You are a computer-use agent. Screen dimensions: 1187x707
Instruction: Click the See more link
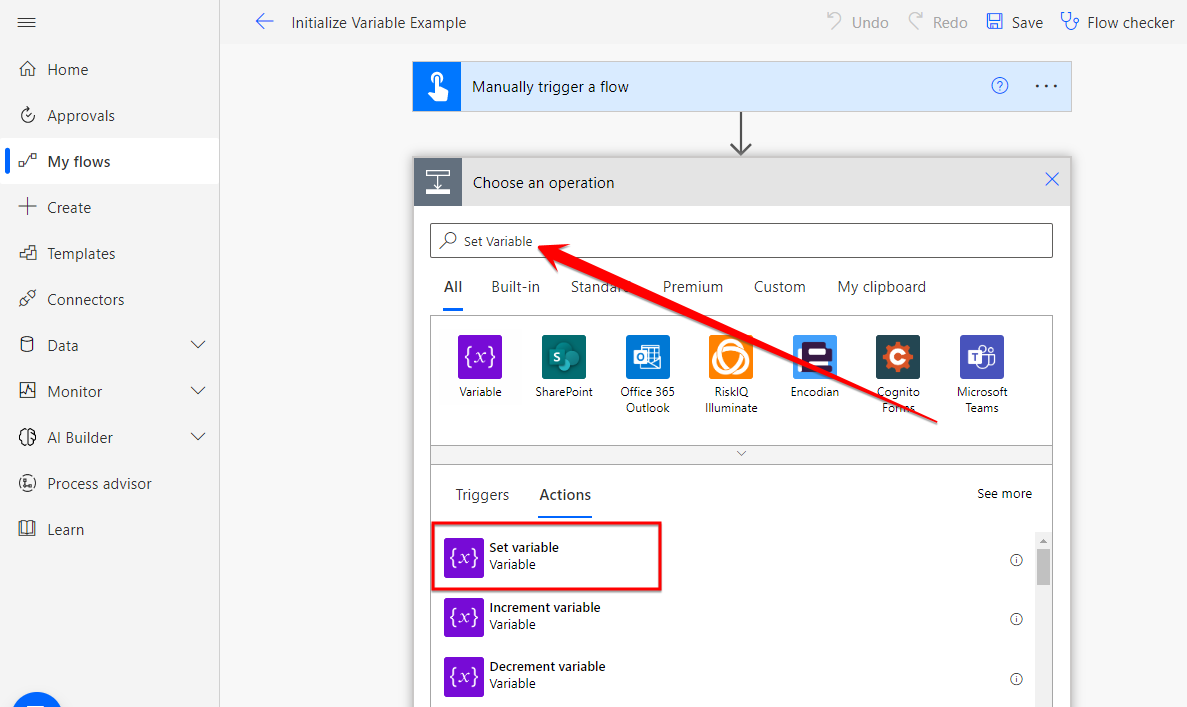coord(1004,494)
